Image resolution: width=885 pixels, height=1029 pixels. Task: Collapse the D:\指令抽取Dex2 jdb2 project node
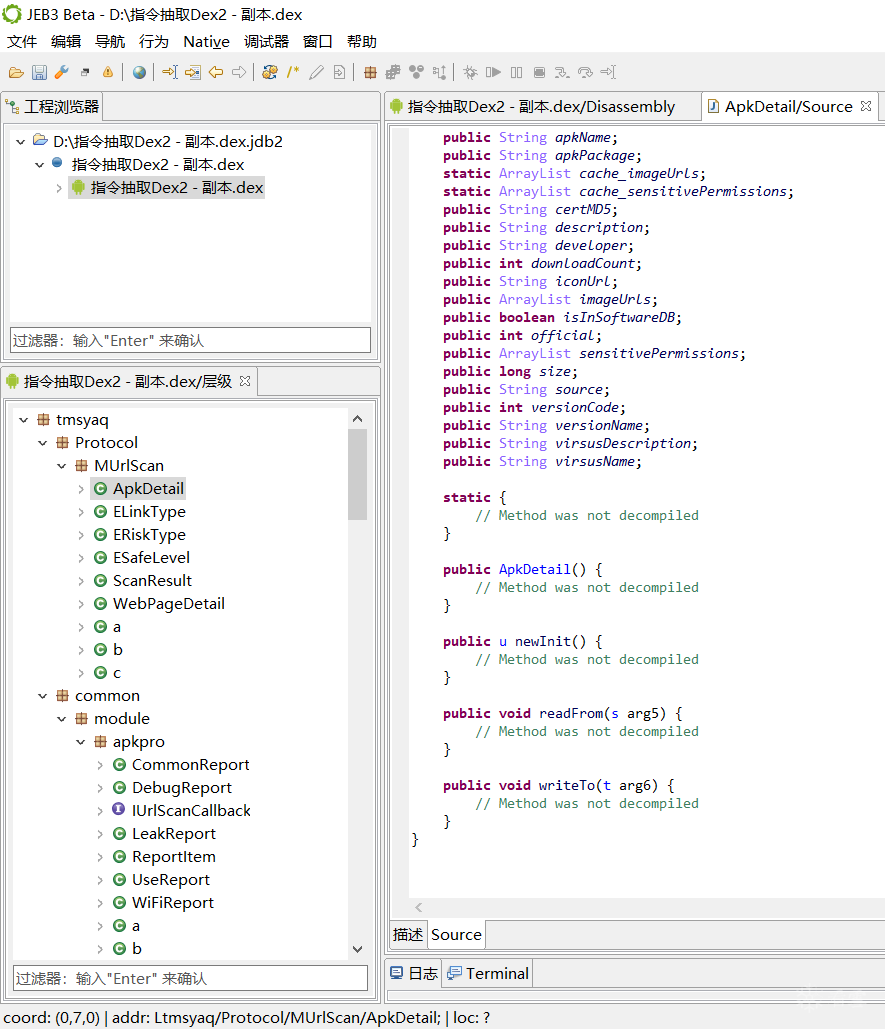[x=20, y=141]
